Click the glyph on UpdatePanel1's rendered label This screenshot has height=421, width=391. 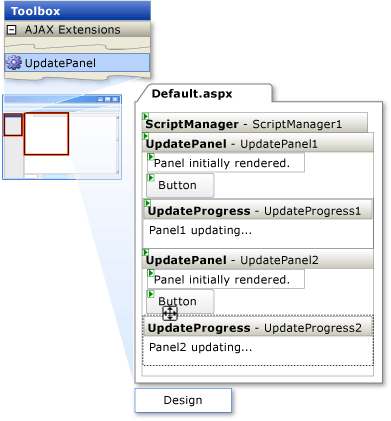(151, 157)
